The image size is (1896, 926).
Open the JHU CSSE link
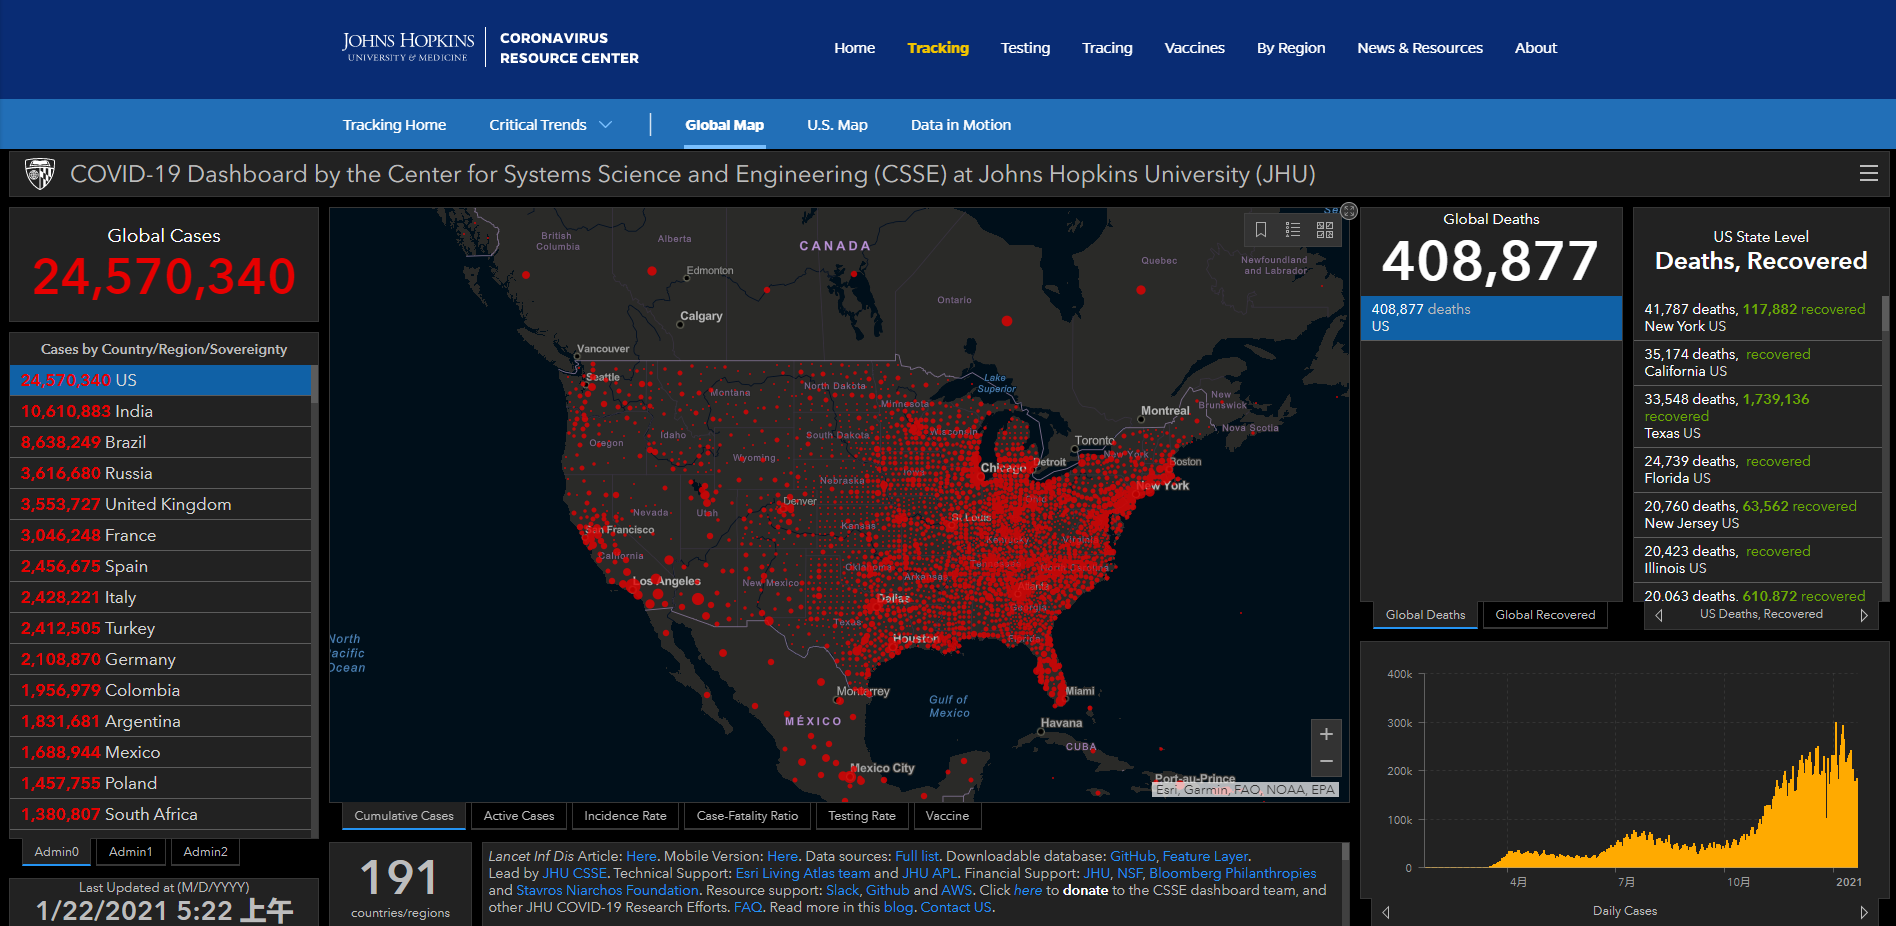[574, 873]
